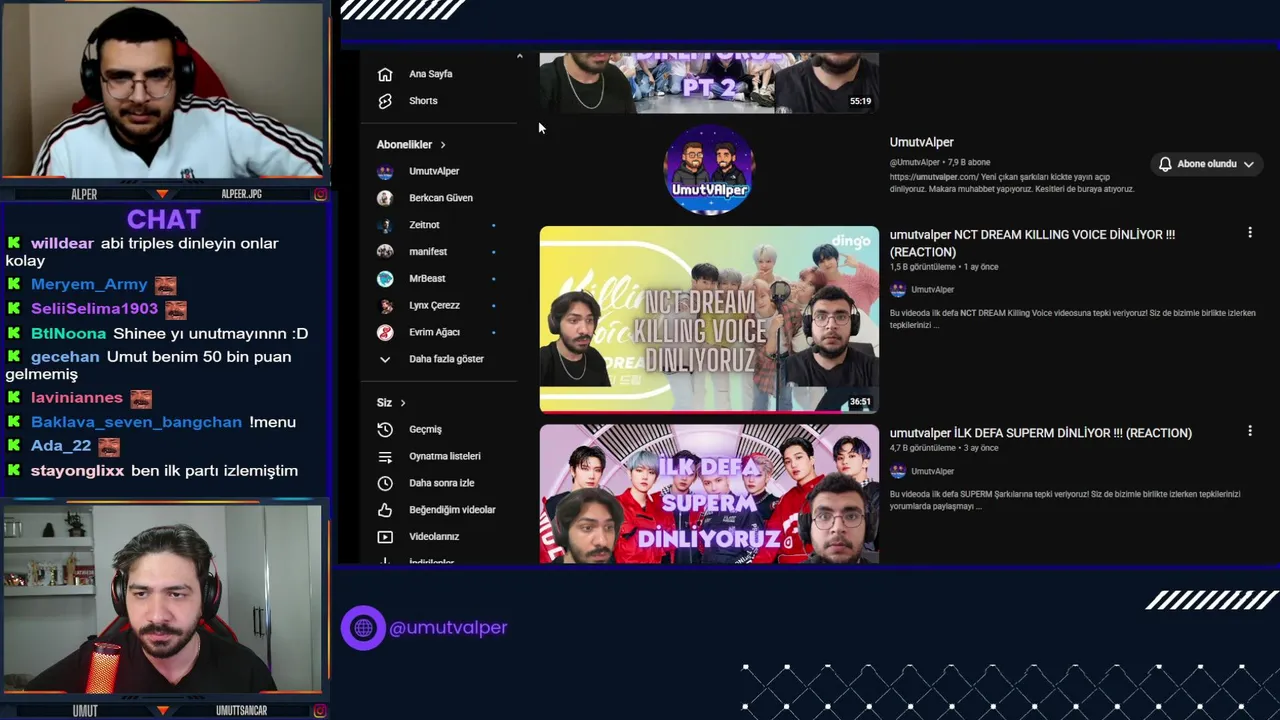The width and height of the screenshot is (1280, 720).
Task: Click @umutvalper handle text at bottom
Action: coord(448,628)
